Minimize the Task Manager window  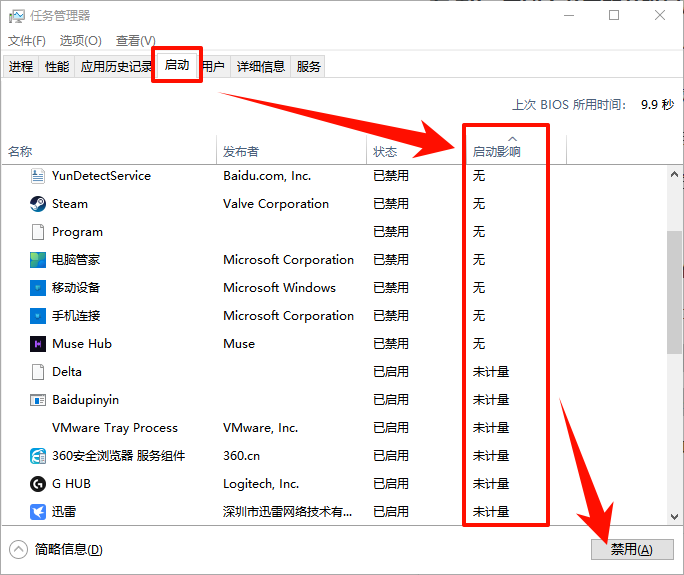tap(569, 15)
